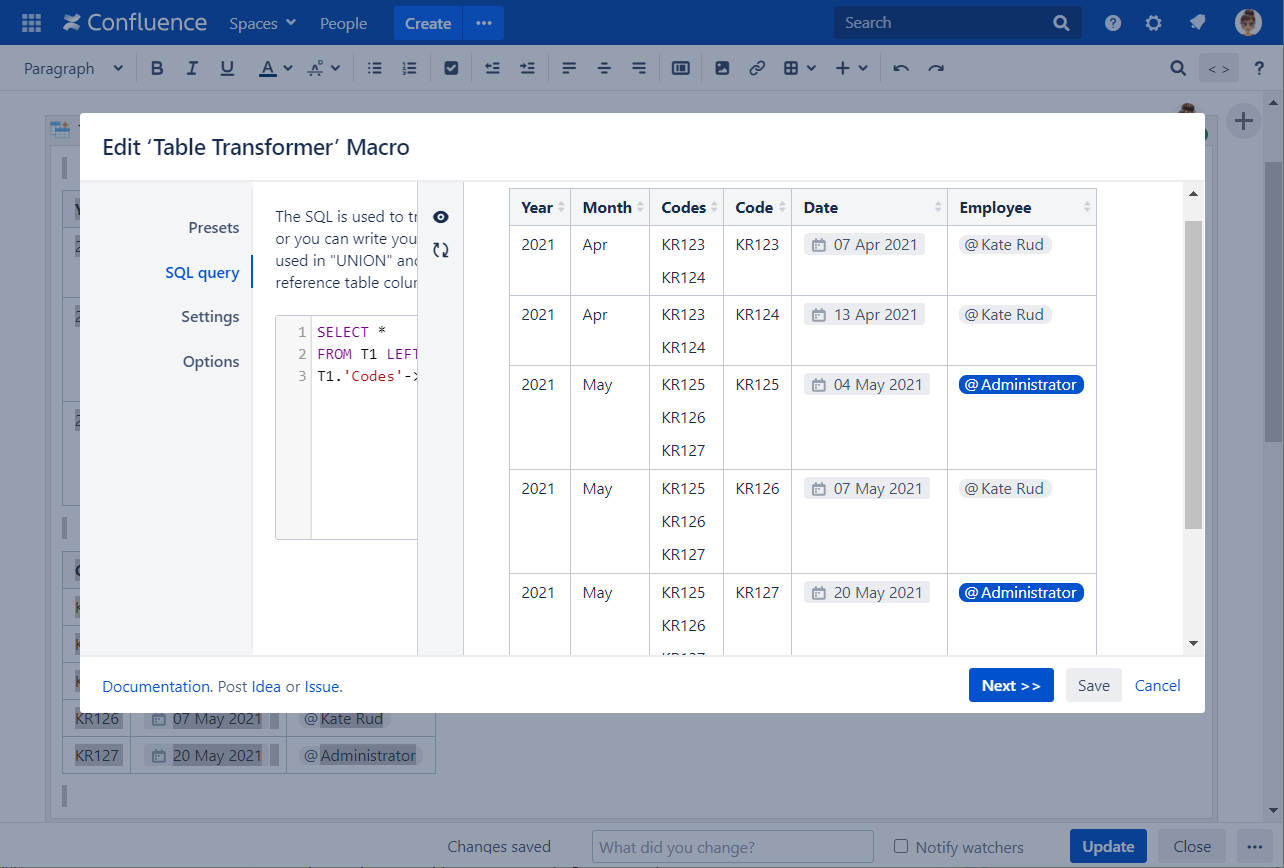Expand the Paragraph style dropdown

pyautogui.click(x=73, y=68)
